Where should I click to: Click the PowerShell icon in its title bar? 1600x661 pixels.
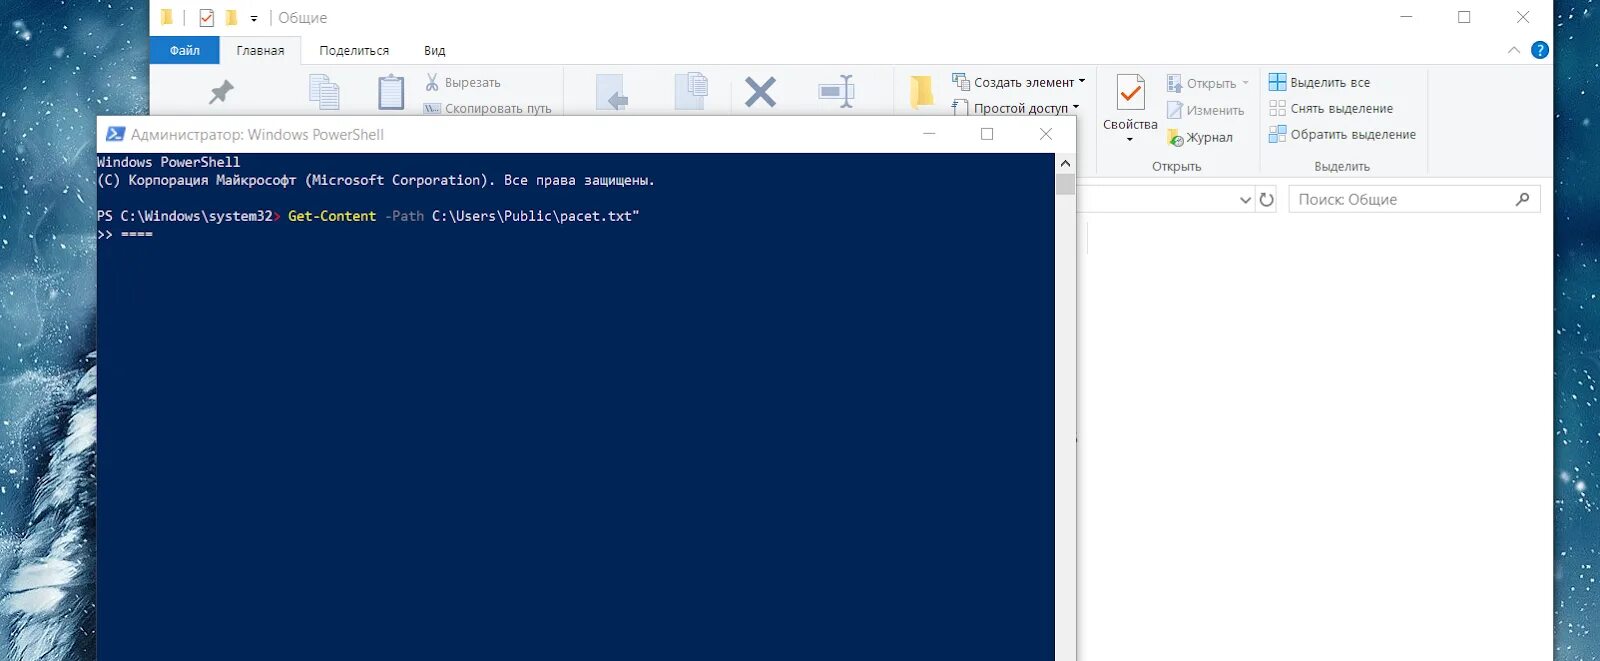[x=115, y=134]
